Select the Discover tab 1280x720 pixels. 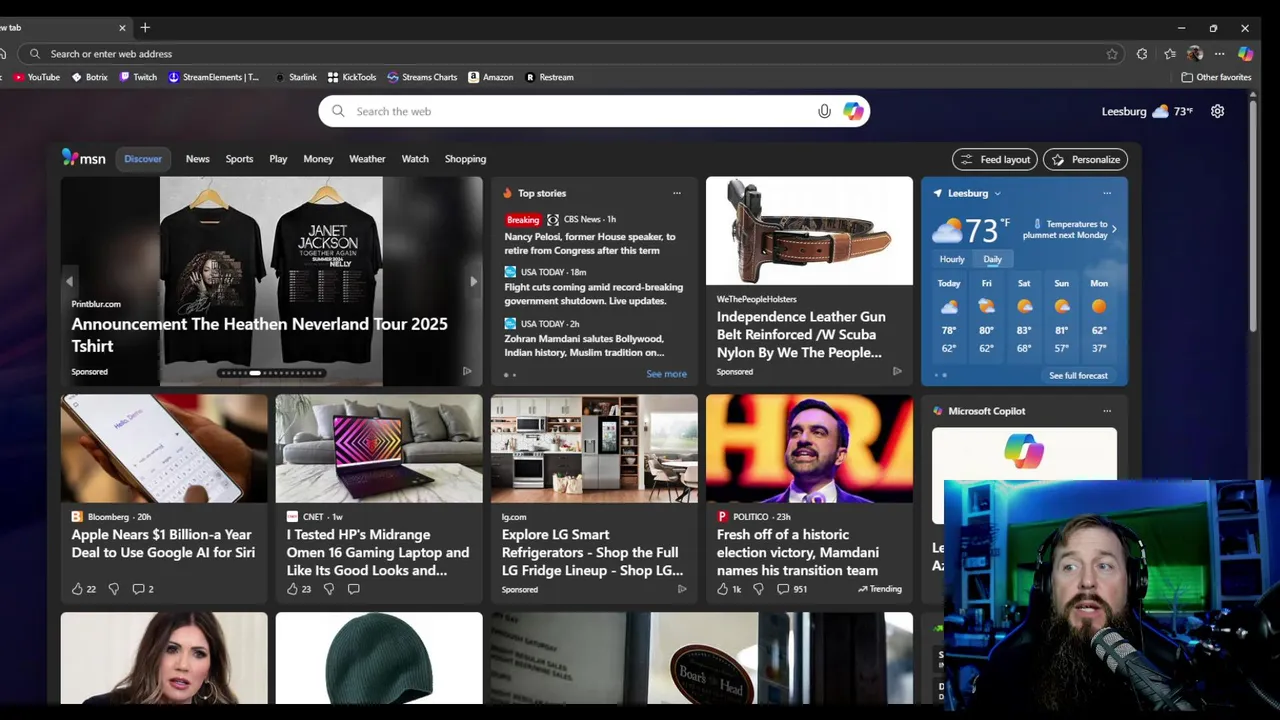coord(143,159)
